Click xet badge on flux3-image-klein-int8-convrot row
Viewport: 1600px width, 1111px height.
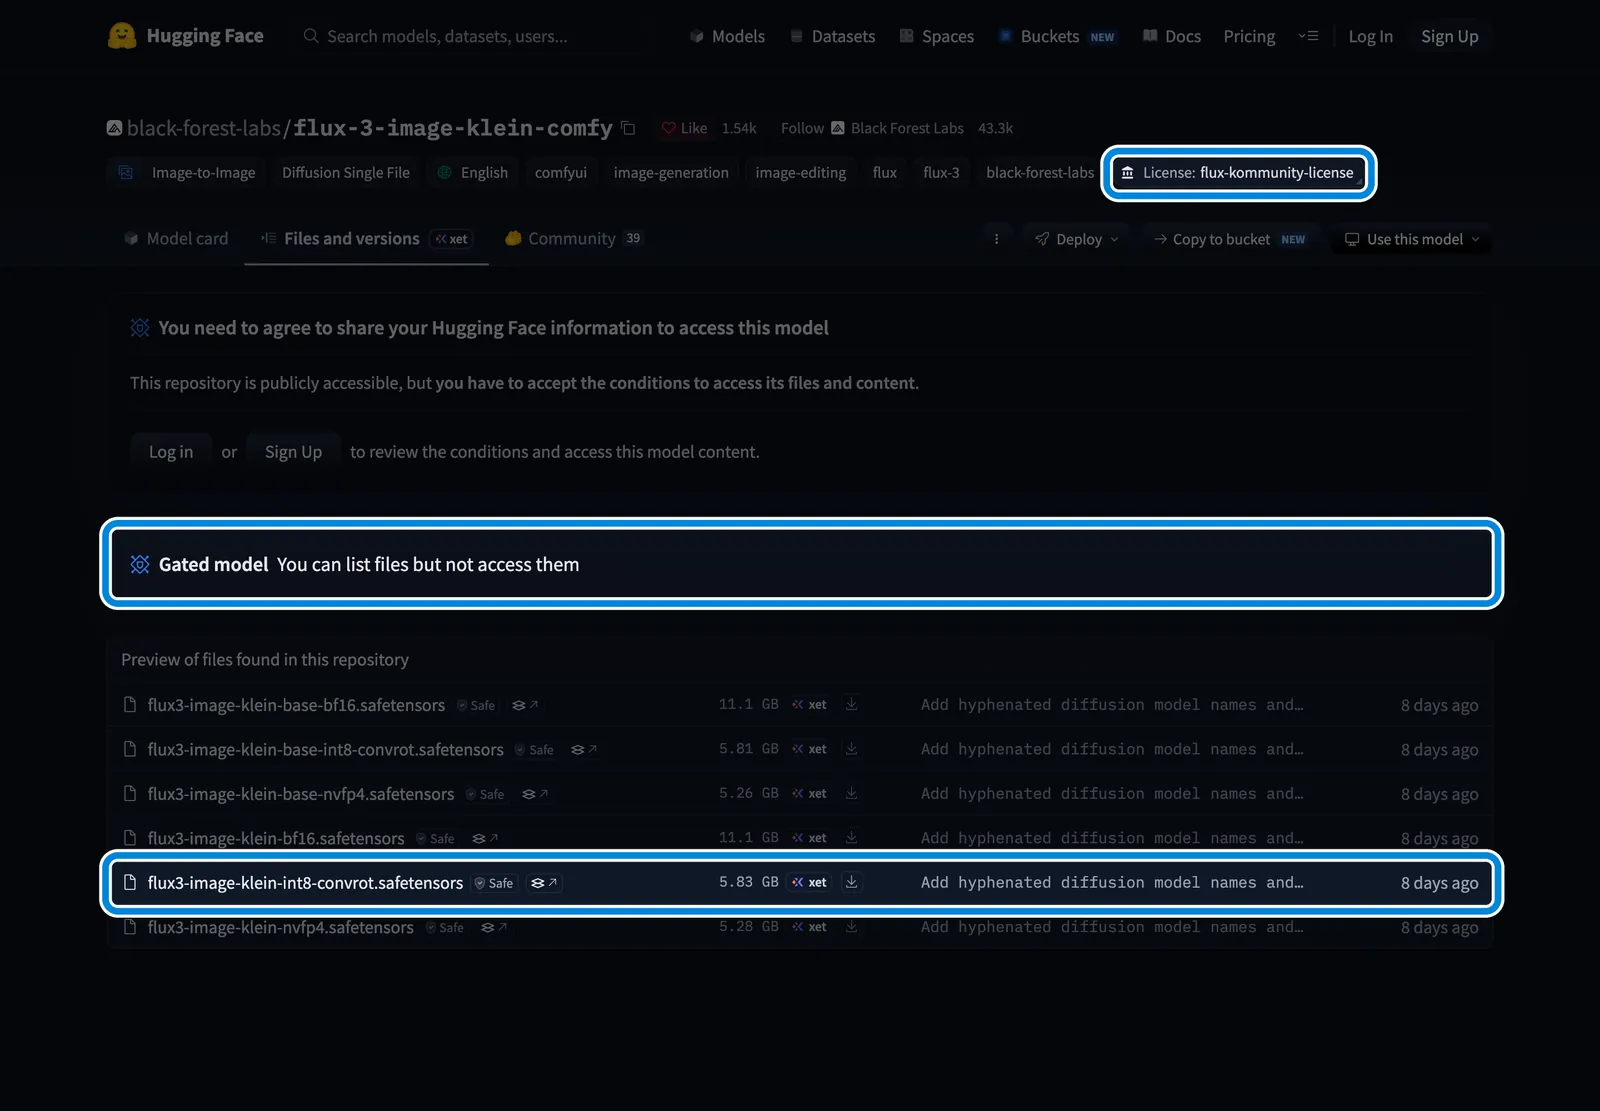pos(809,882)
